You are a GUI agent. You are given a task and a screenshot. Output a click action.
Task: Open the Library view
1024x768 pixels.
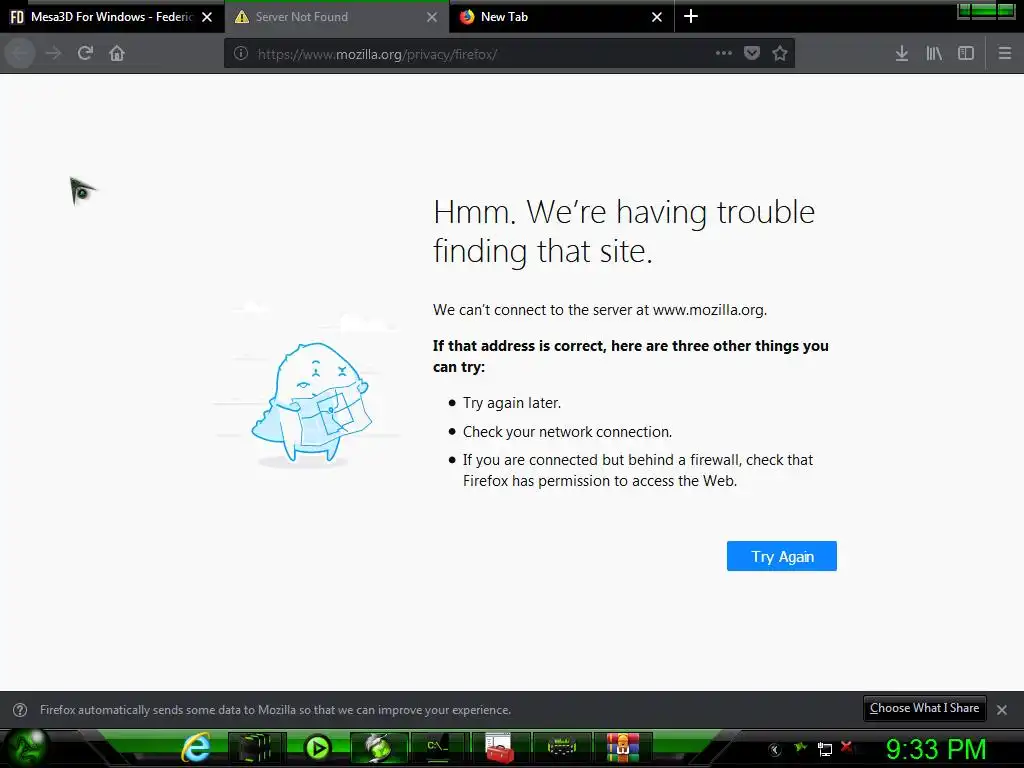pos(934,53)
